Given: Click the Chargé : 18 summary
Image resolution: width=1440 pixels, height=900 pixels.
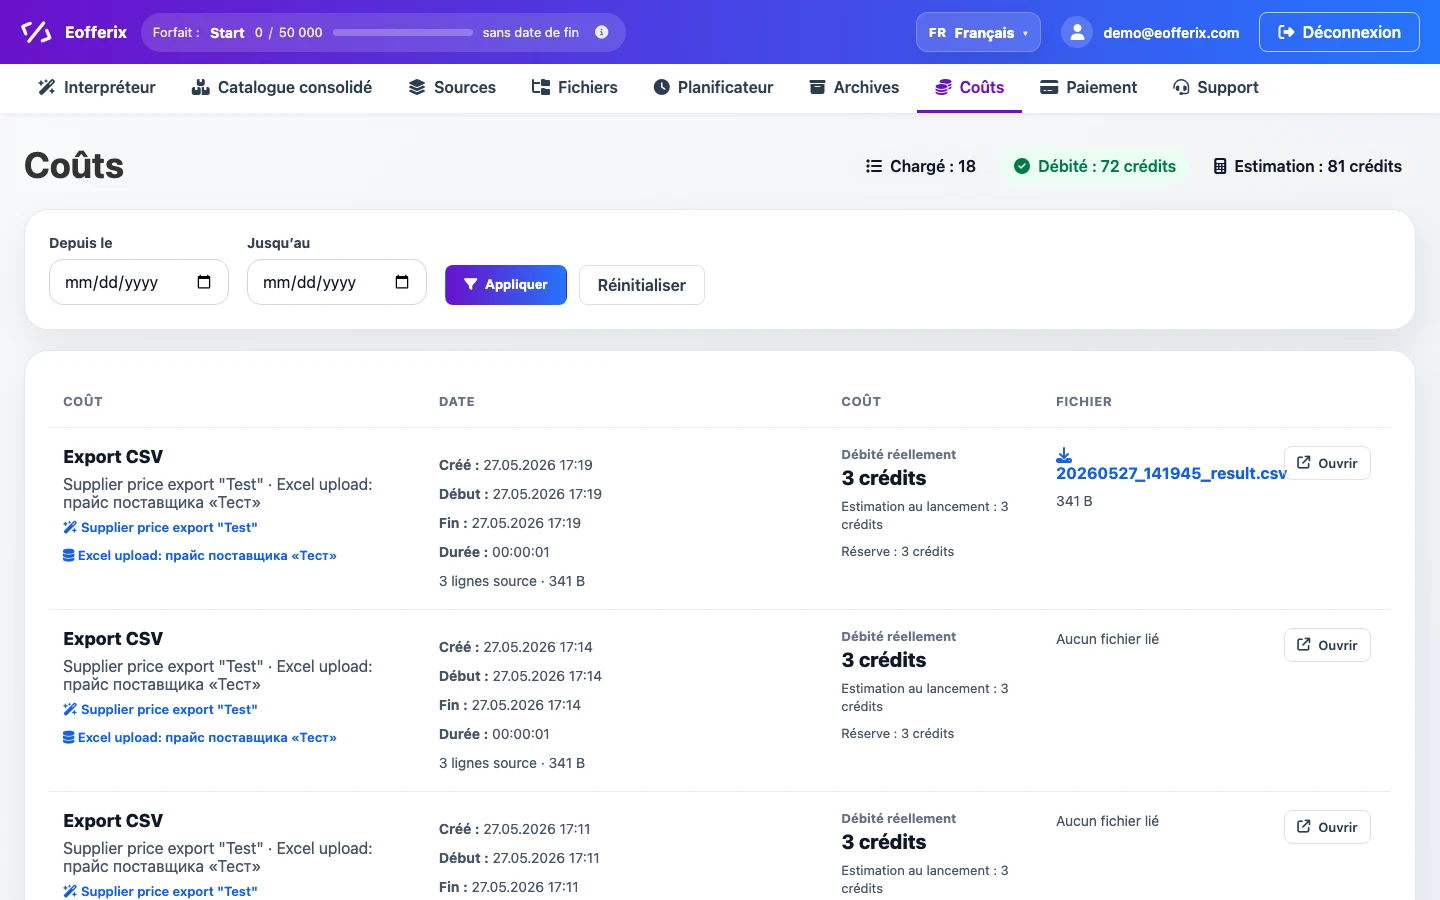Looking at the screenshot, I should tap(921, 166).
